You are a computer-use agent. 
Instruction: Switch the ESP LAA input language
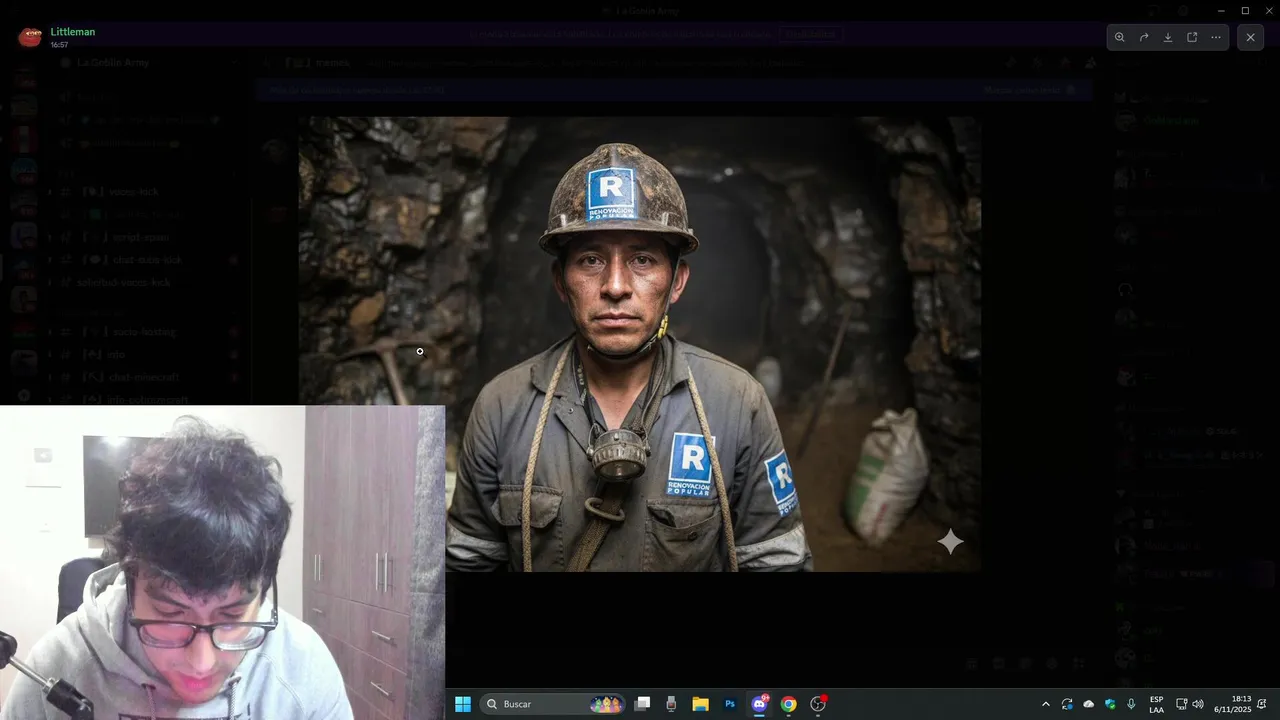coord(1156,704)
